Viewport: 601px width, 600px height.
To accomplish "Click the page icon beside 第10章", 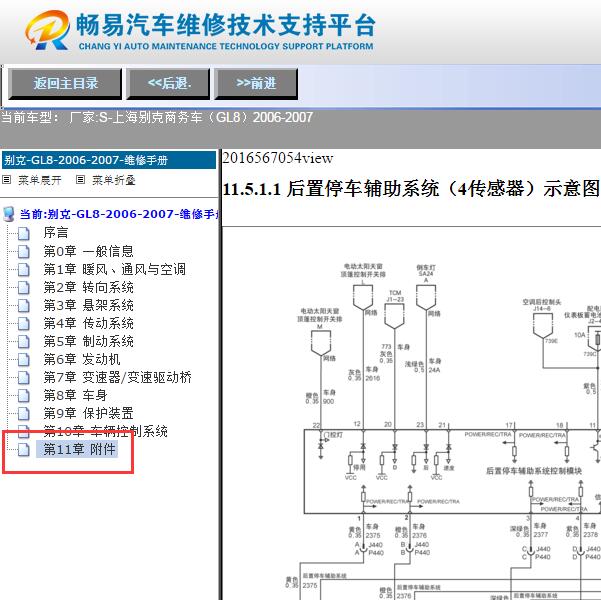I will click(x=24, y=432).
